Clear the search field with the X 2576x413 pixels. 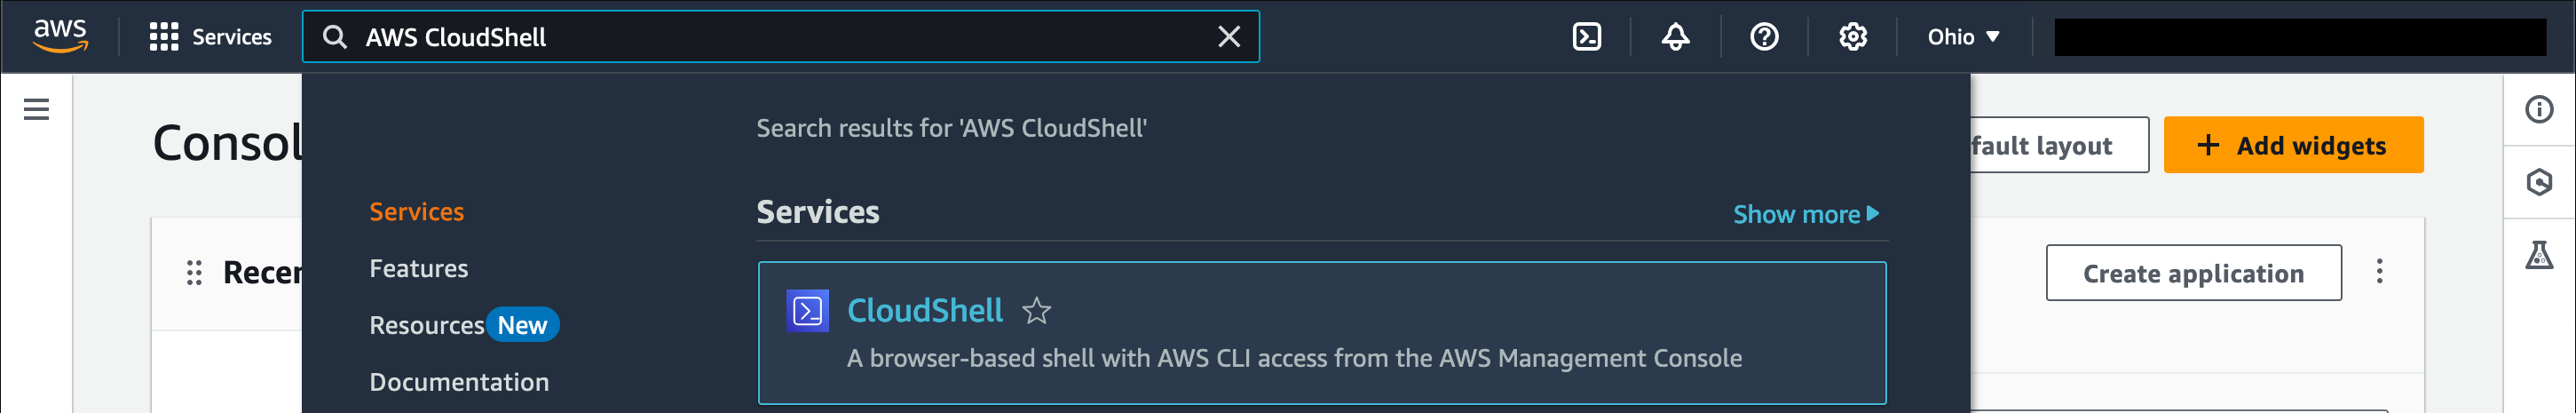pos(1228,37)
